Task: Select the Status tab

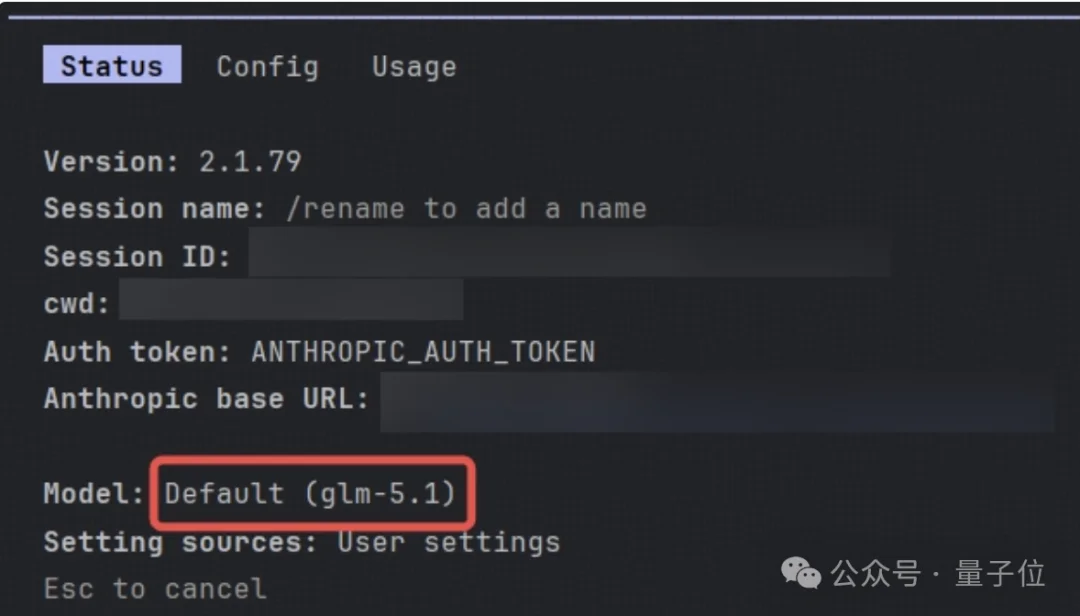Action: 111,64
